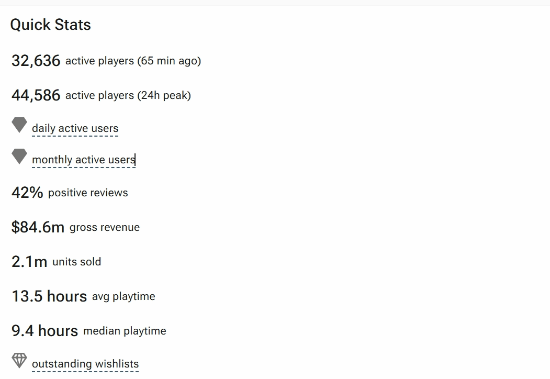Click the 32,636 active players count
The height and width of the screenshot is (379, 550).
[x=36, y=61]
